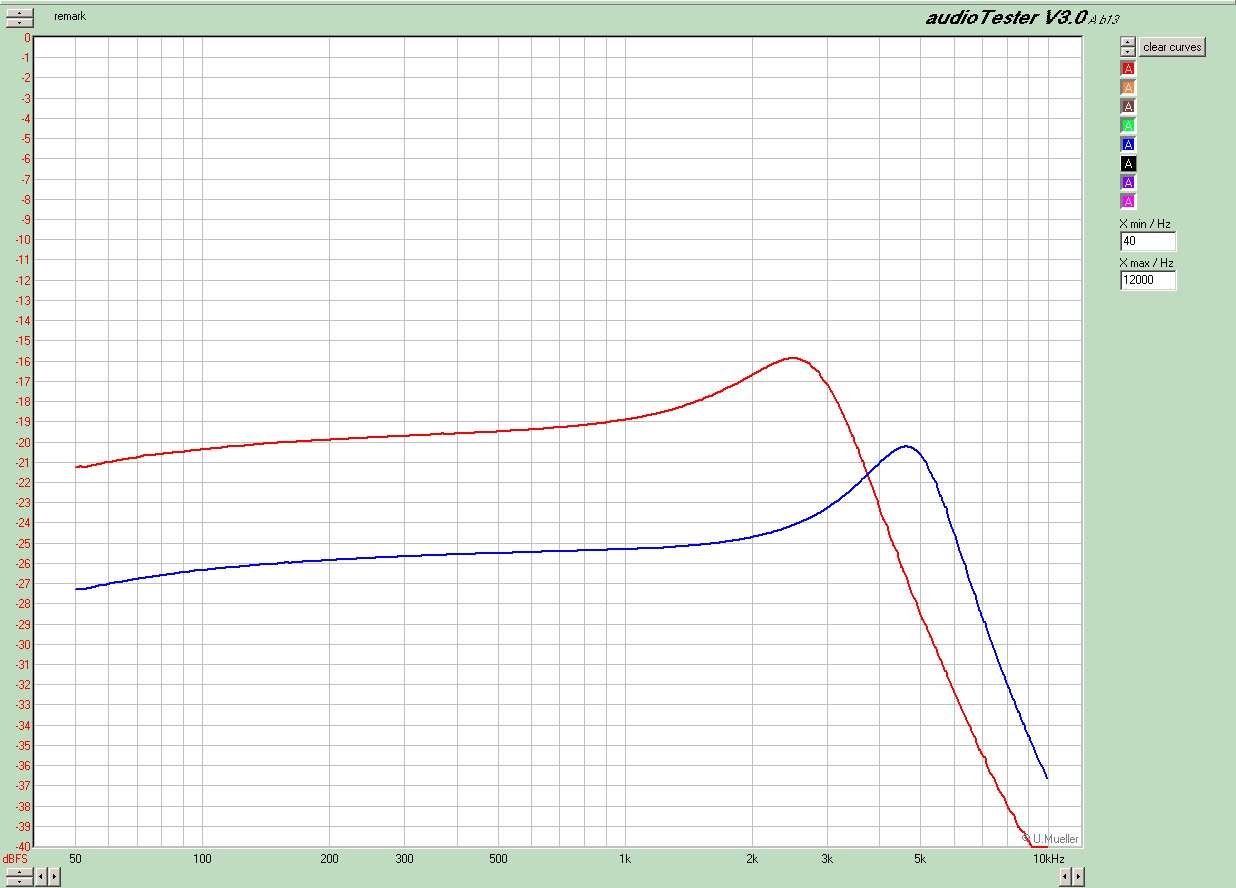Click up arrow of top-left Y-axis stepper
1236x888 pixels.
19,13
